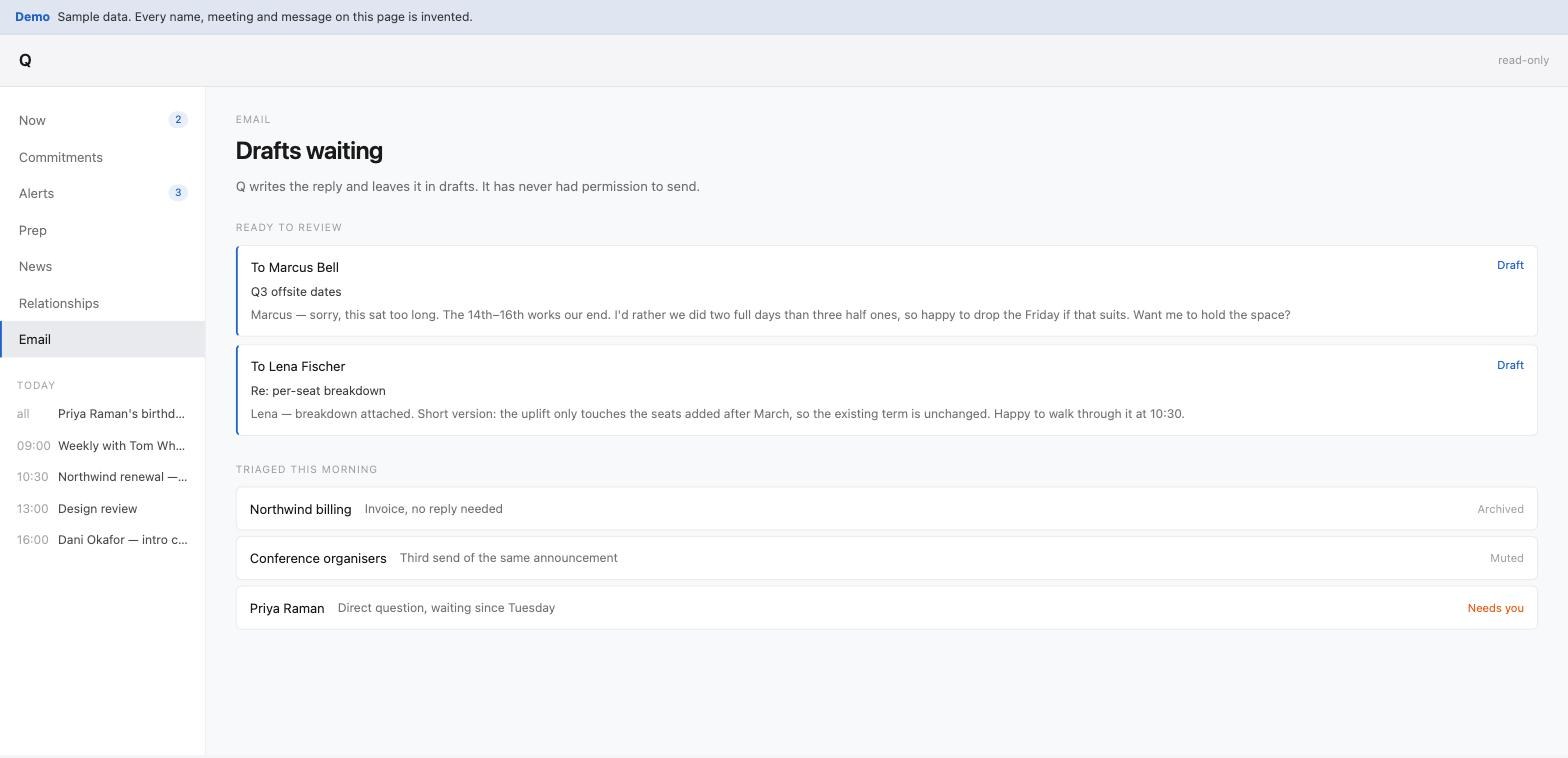Viewport: 1568px width, 758px height.
Task: Open the draft to Lena Fischer
Action: (x=886, y=390)
